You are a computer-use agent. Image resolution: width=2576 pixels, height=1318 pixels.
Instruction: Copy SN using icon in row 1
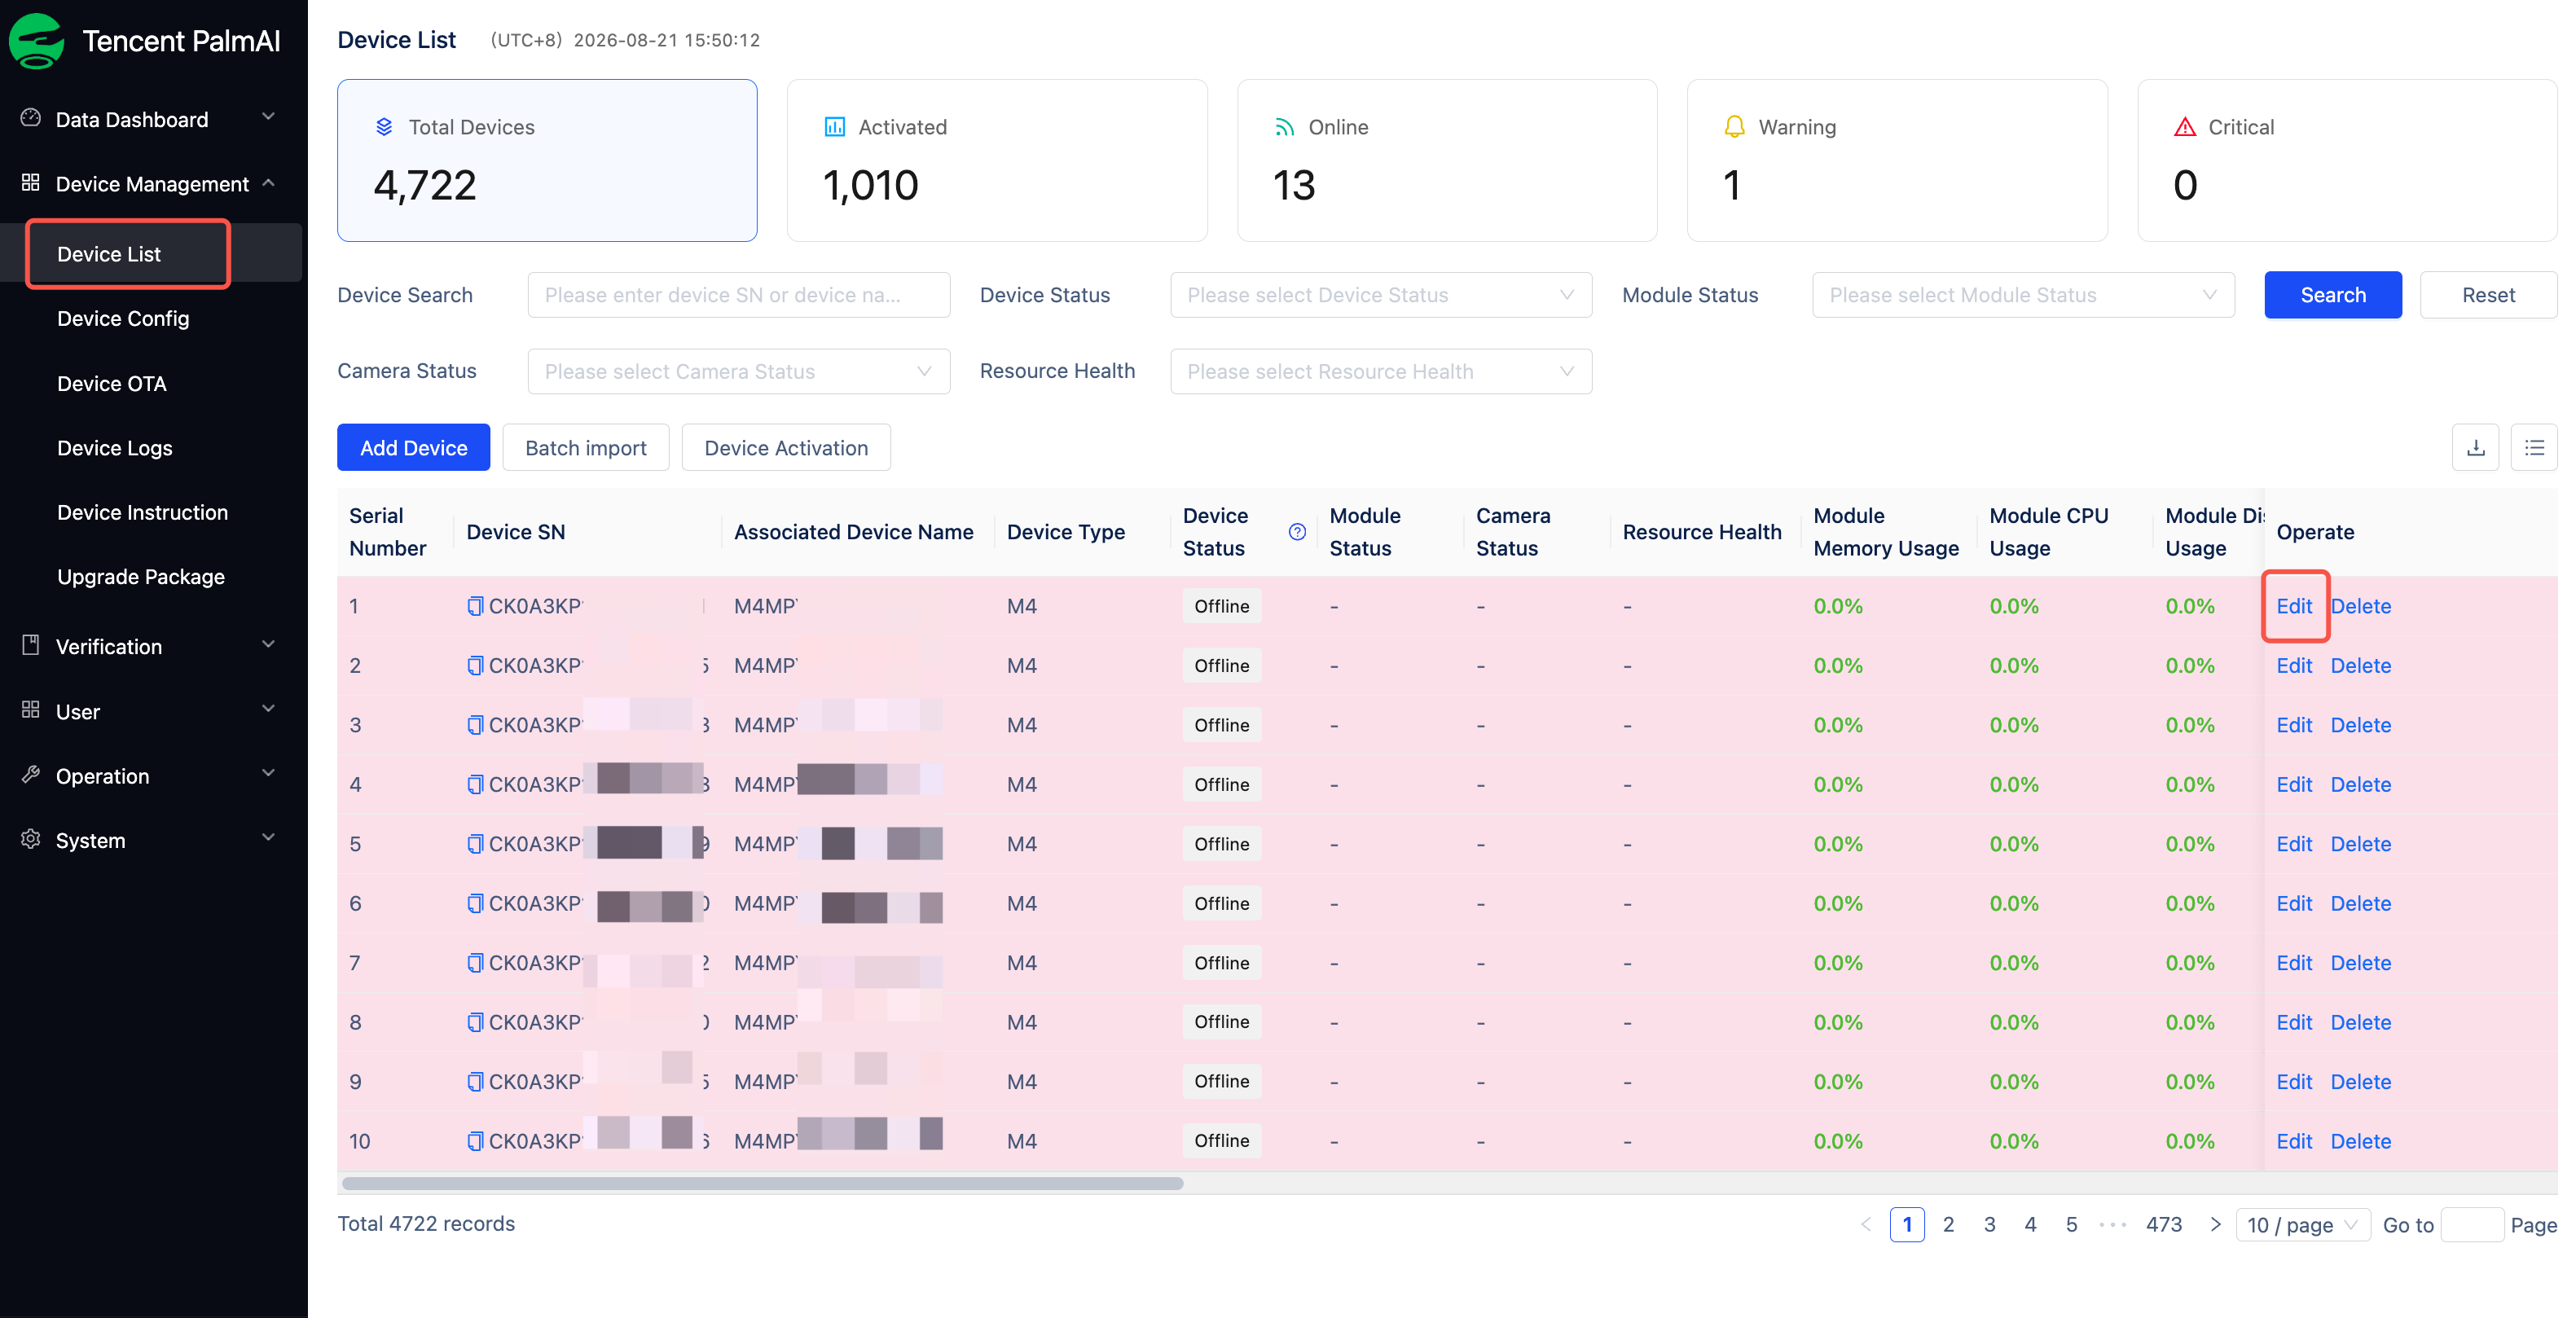tap(475, 606)
